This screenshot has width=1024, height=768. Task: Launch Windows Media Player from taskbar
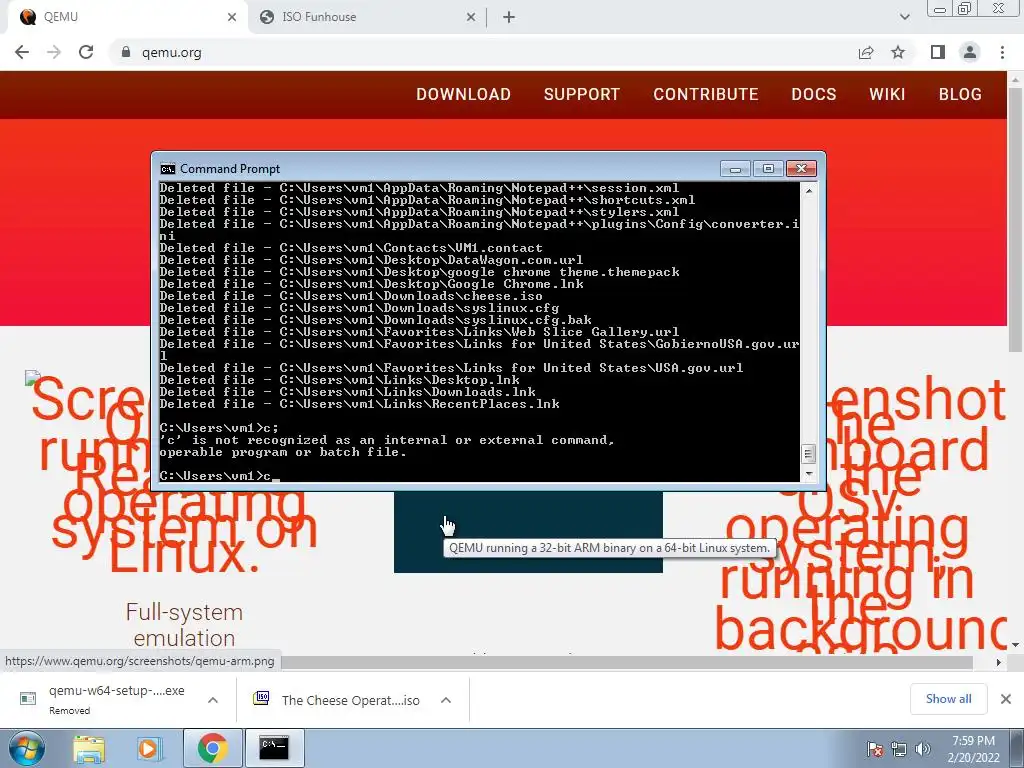pos(148,749)
